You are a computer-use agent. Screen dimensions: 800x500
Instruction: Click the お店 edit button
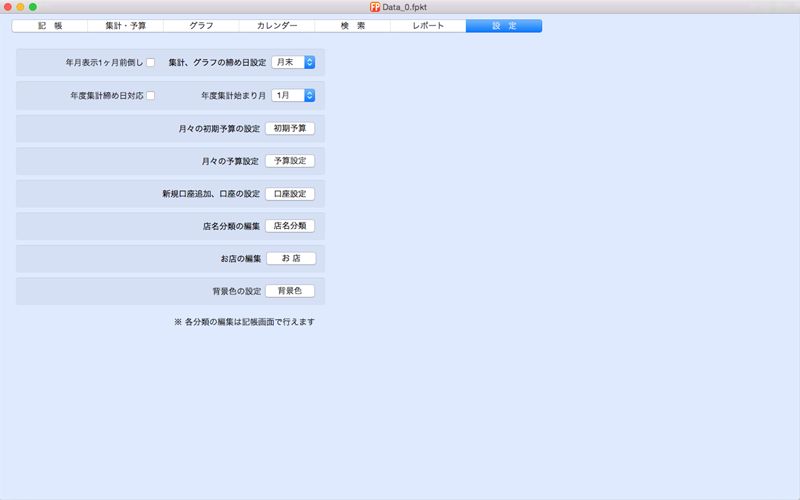pos(291,259)
